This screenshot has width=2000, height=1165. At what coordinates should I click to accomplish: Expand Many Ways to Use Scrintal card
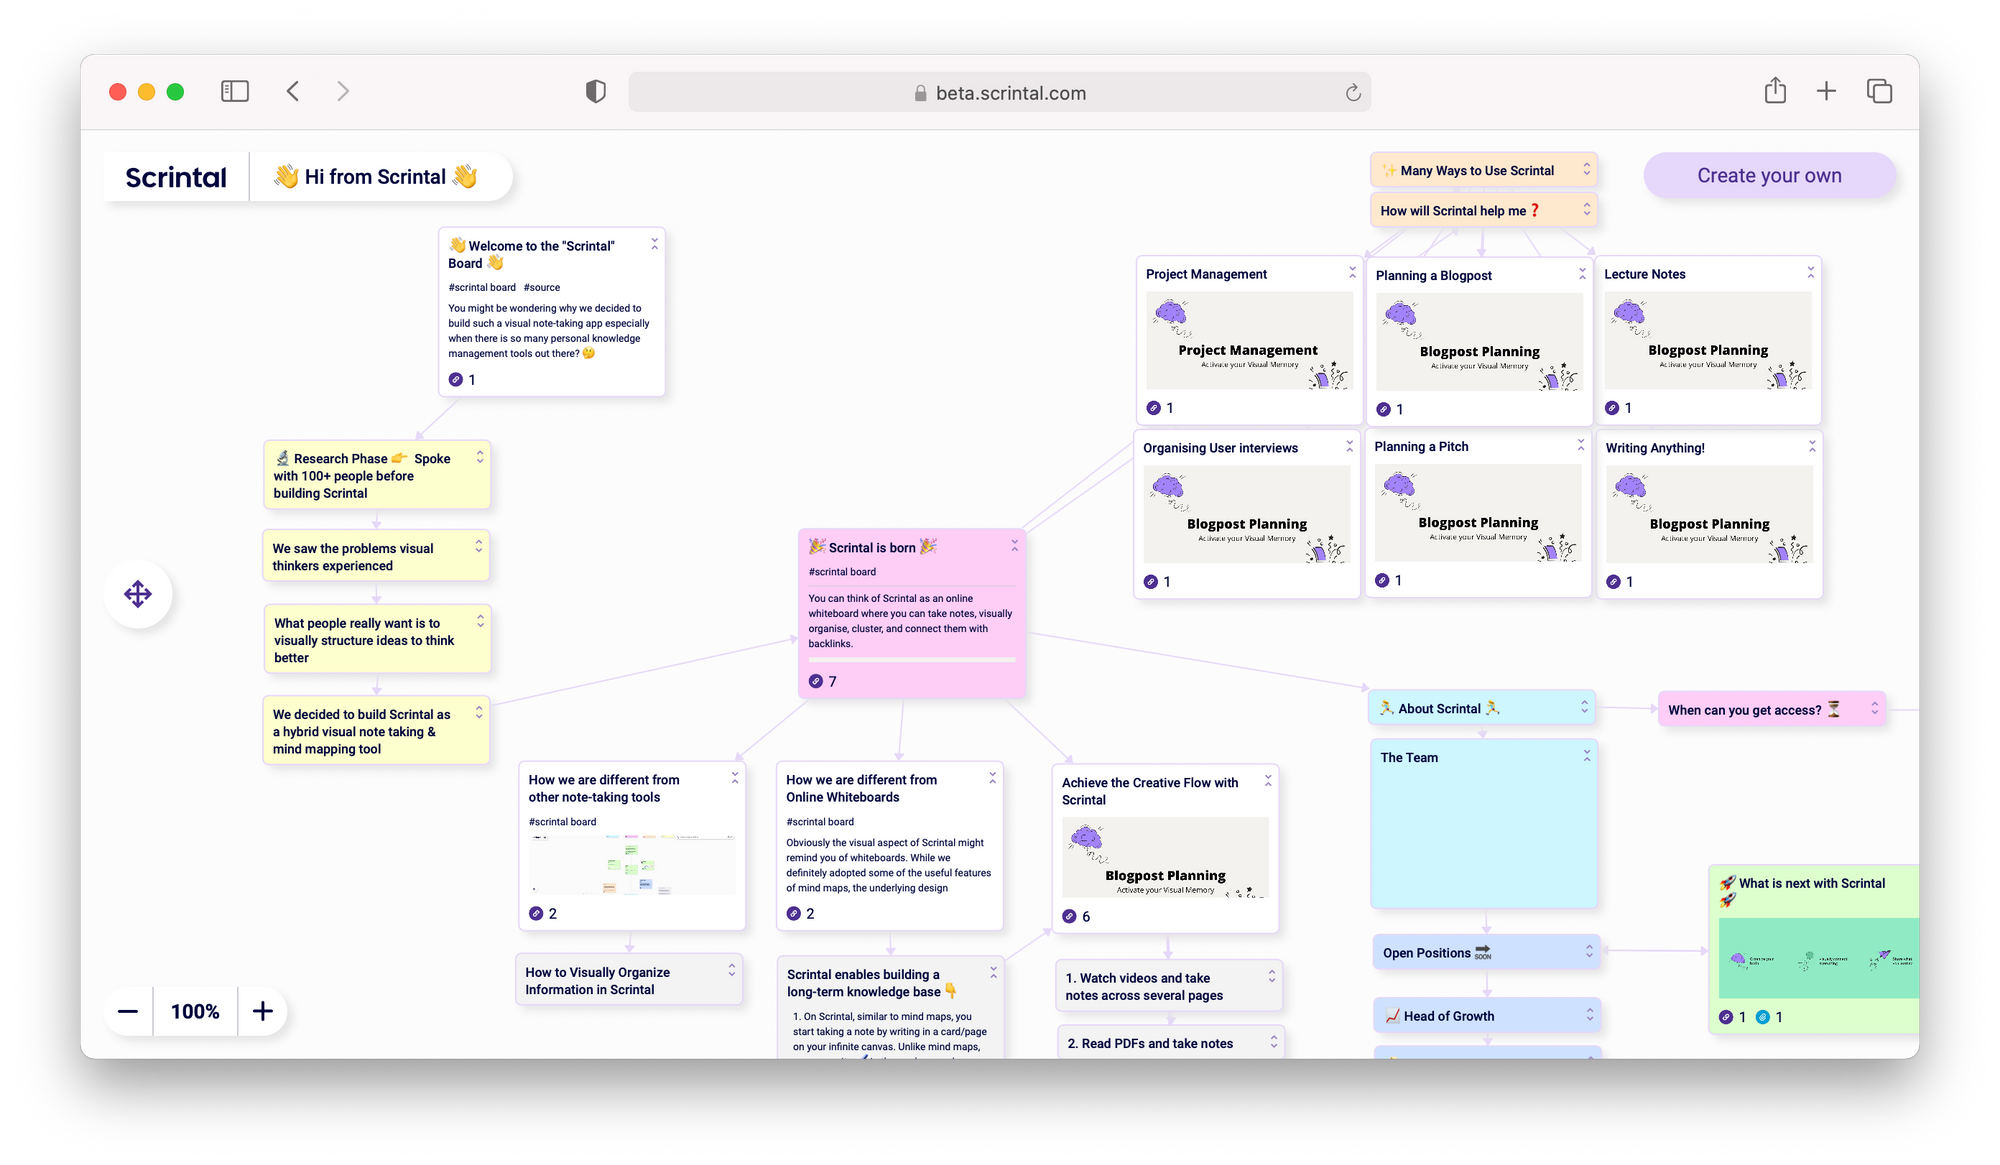[x=1586, y=170]
